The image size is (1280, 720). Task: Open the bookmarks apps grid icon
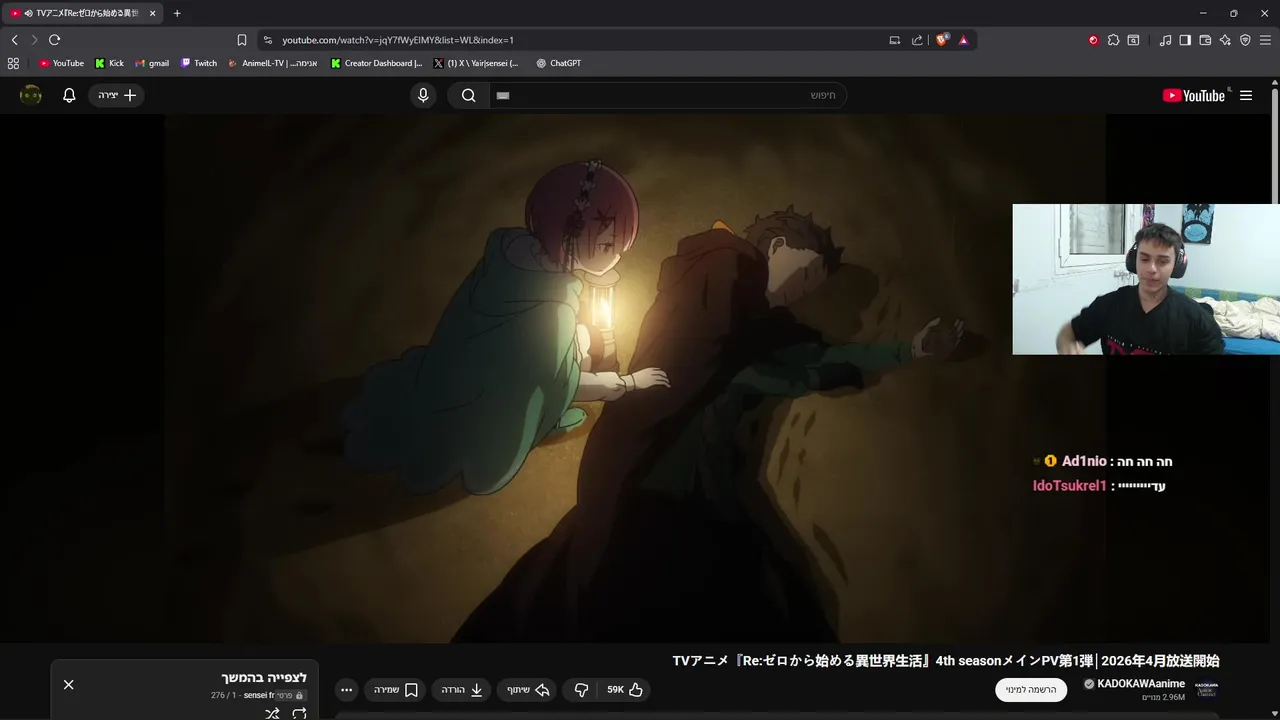coord(13,63)
